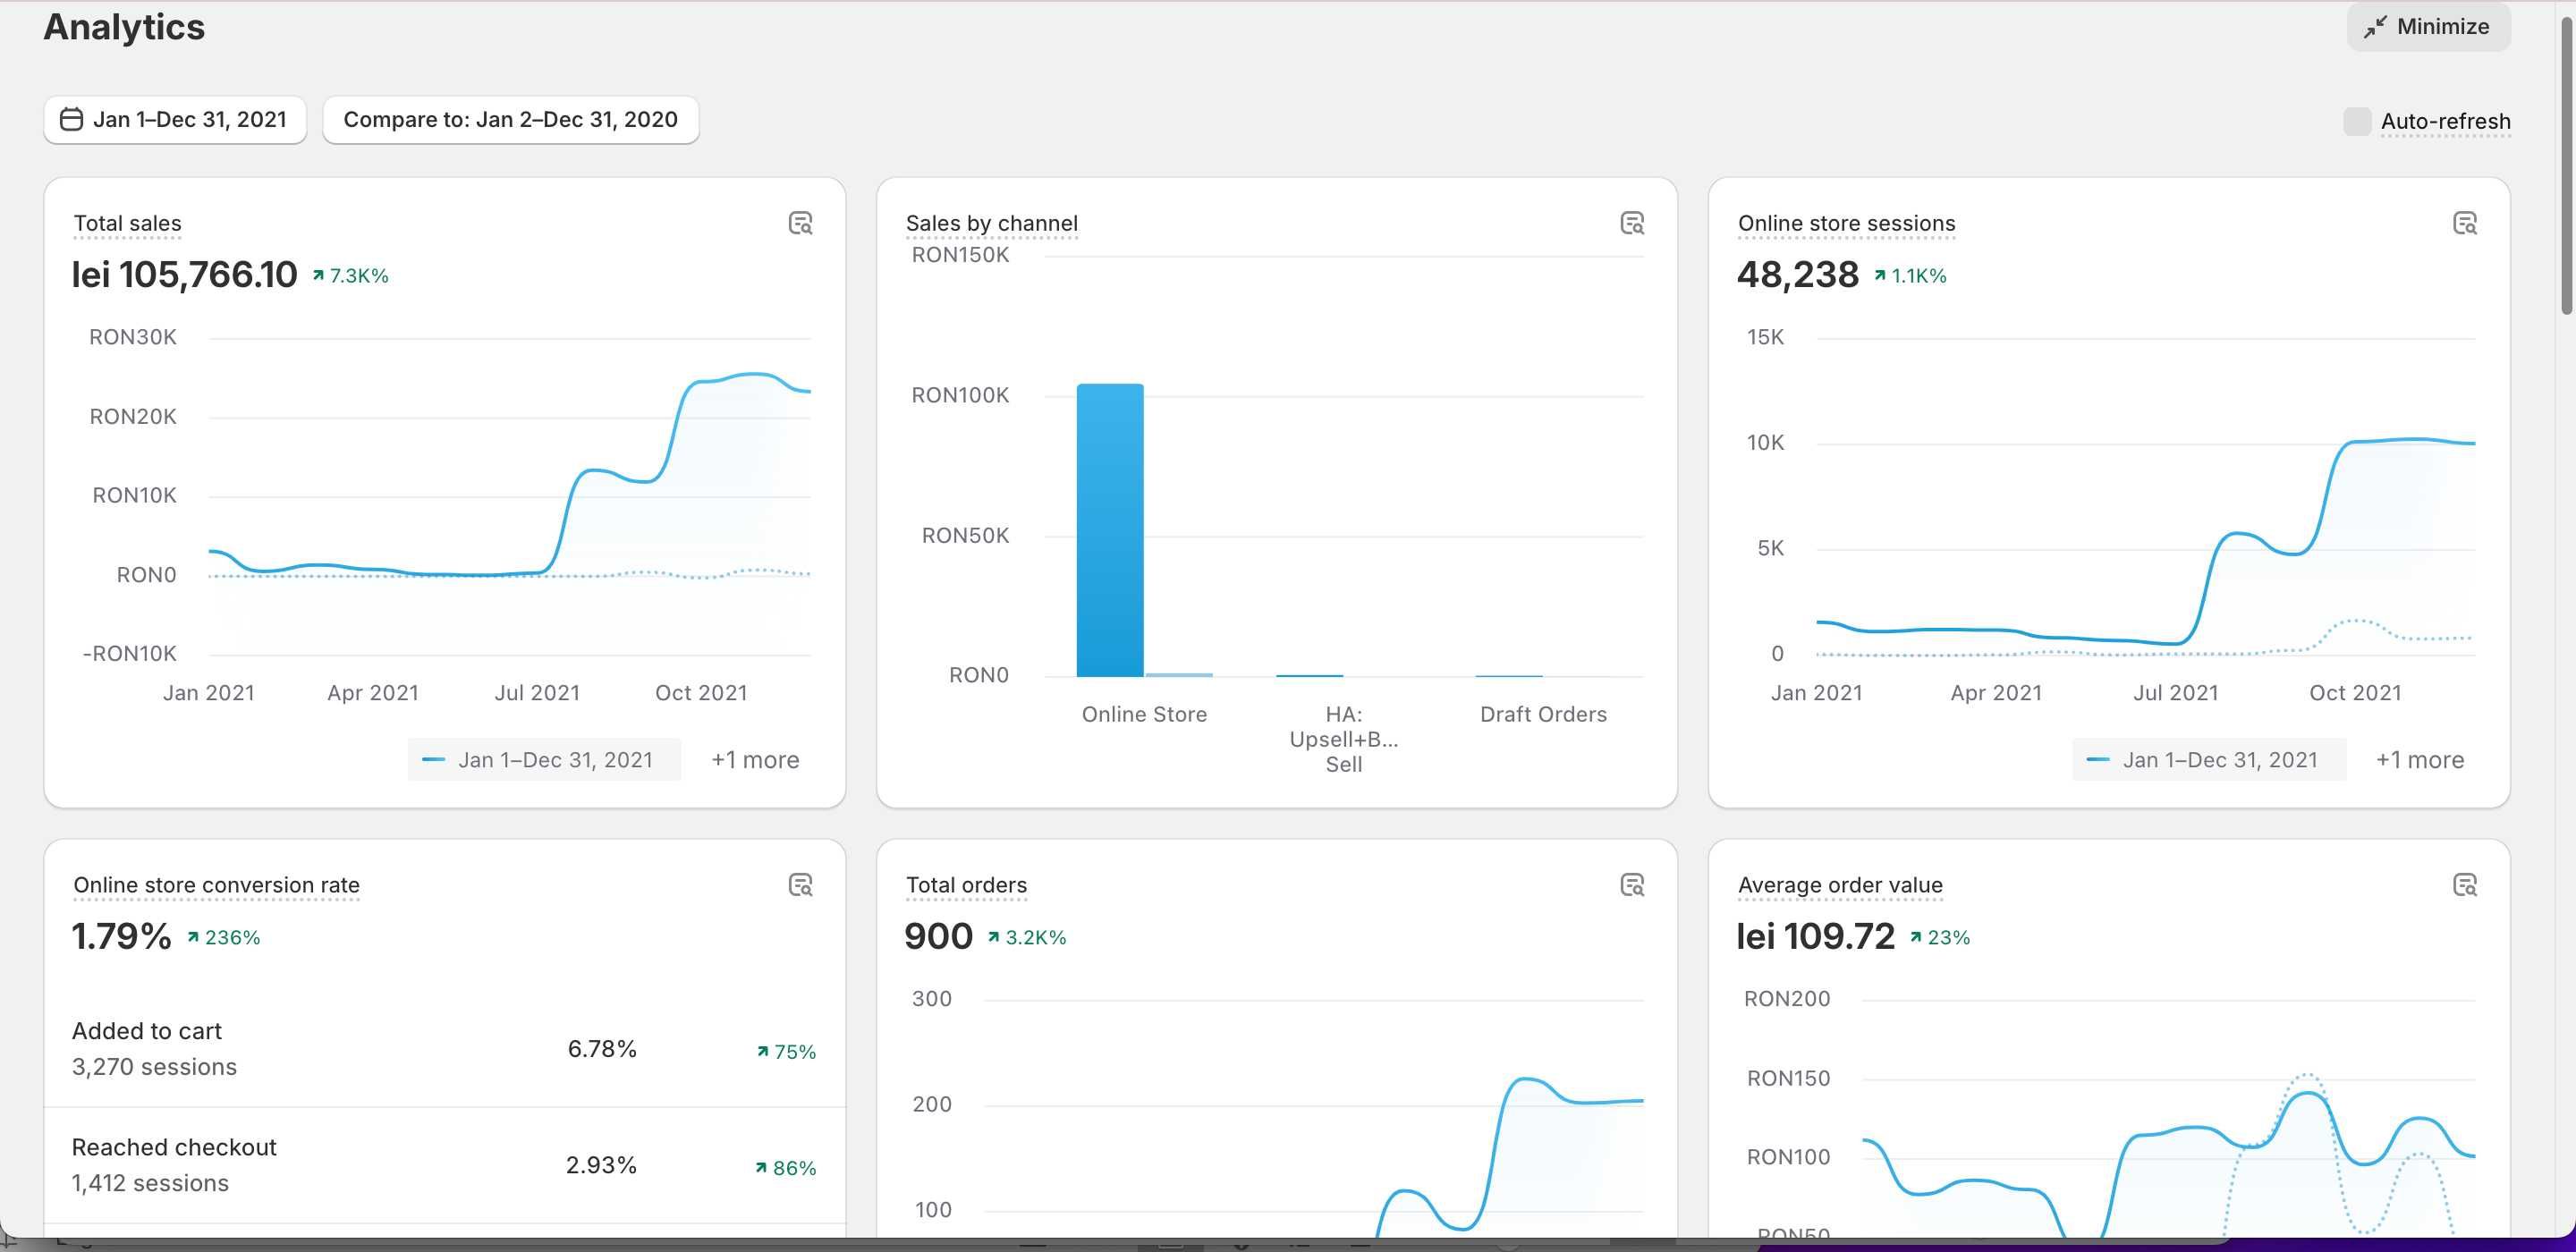The image size is (2576, 1252).
Task: Open the Jan 1–Dec 31, 2021 date picker
Action: [175, 120]
